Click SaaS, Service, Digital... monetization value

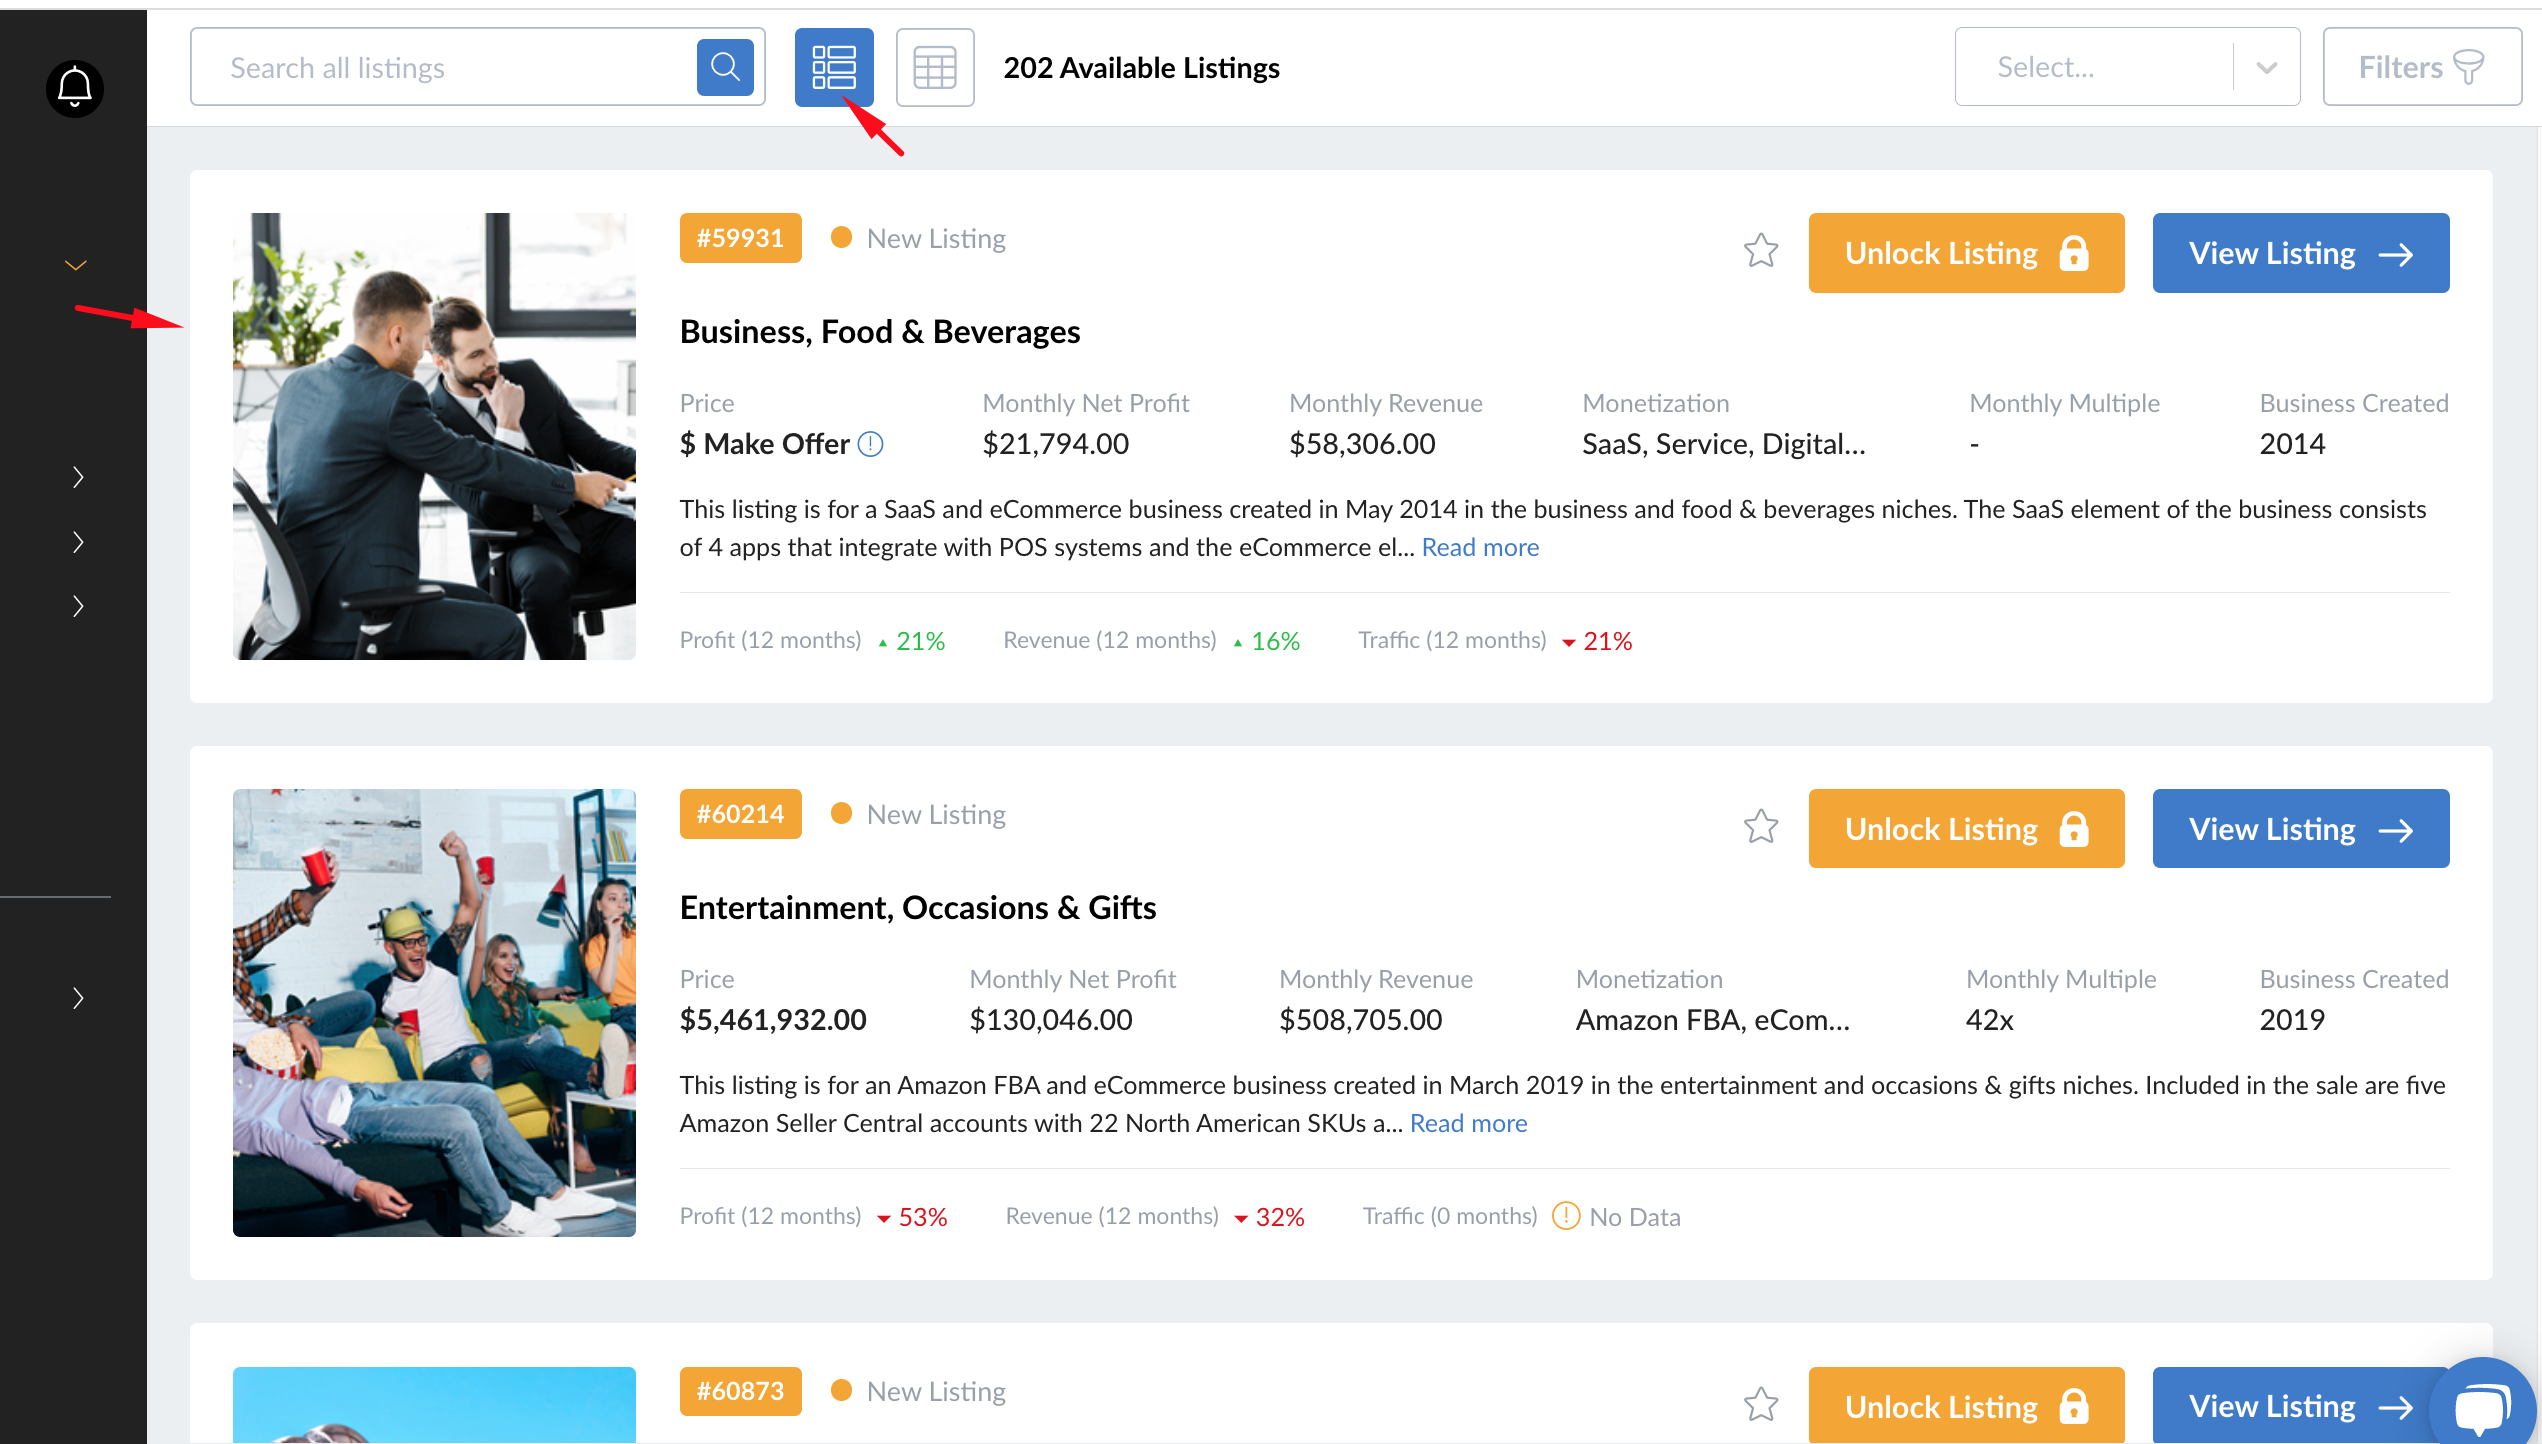[x=1724, y=443]
